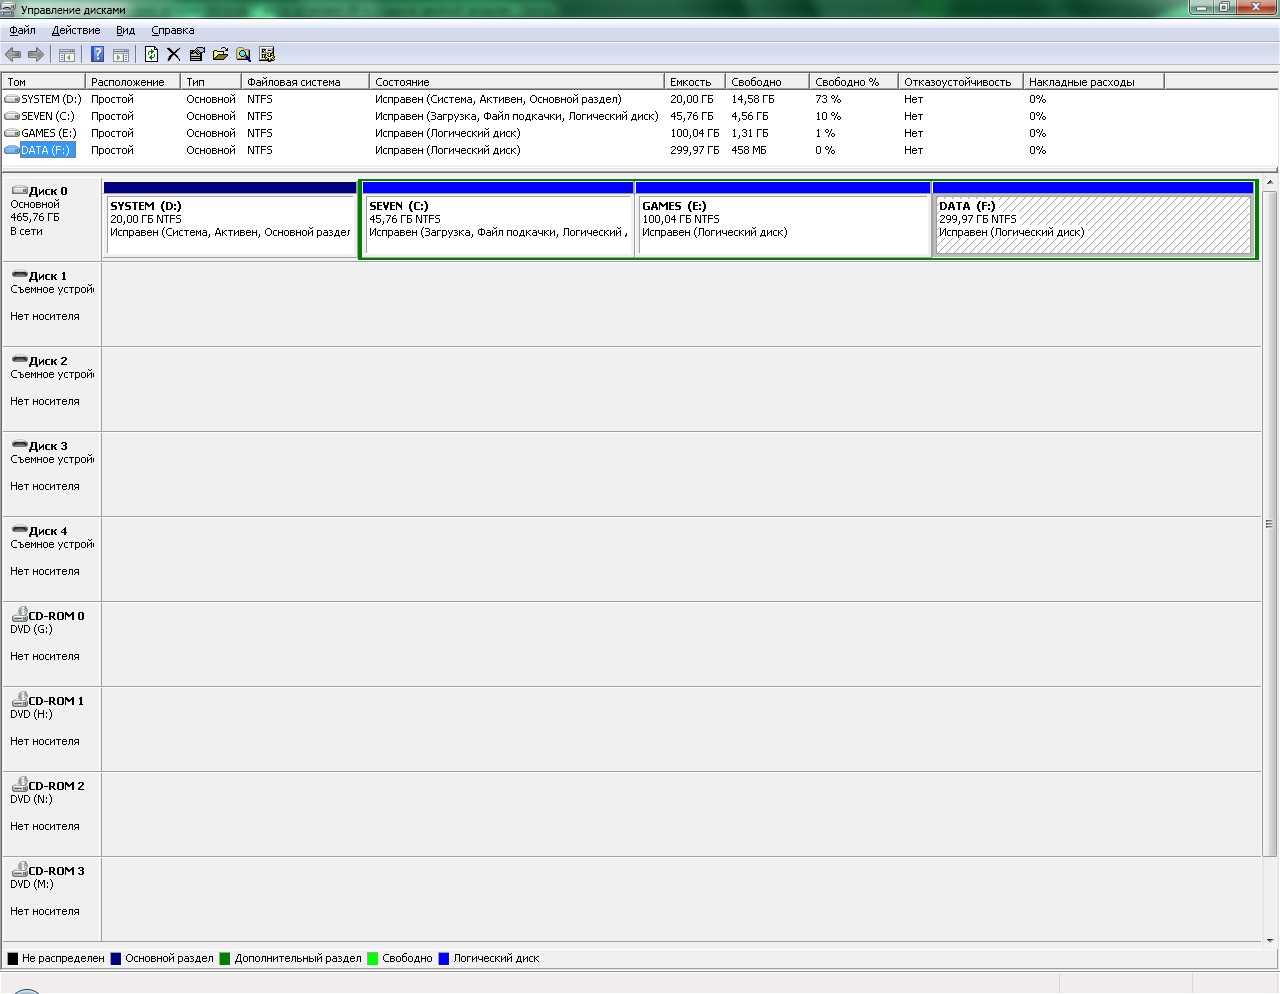Viewport: 1280px width, 994px height.
Task: Sort by the Накладные расходы column header
Action: click(1093, 82)
